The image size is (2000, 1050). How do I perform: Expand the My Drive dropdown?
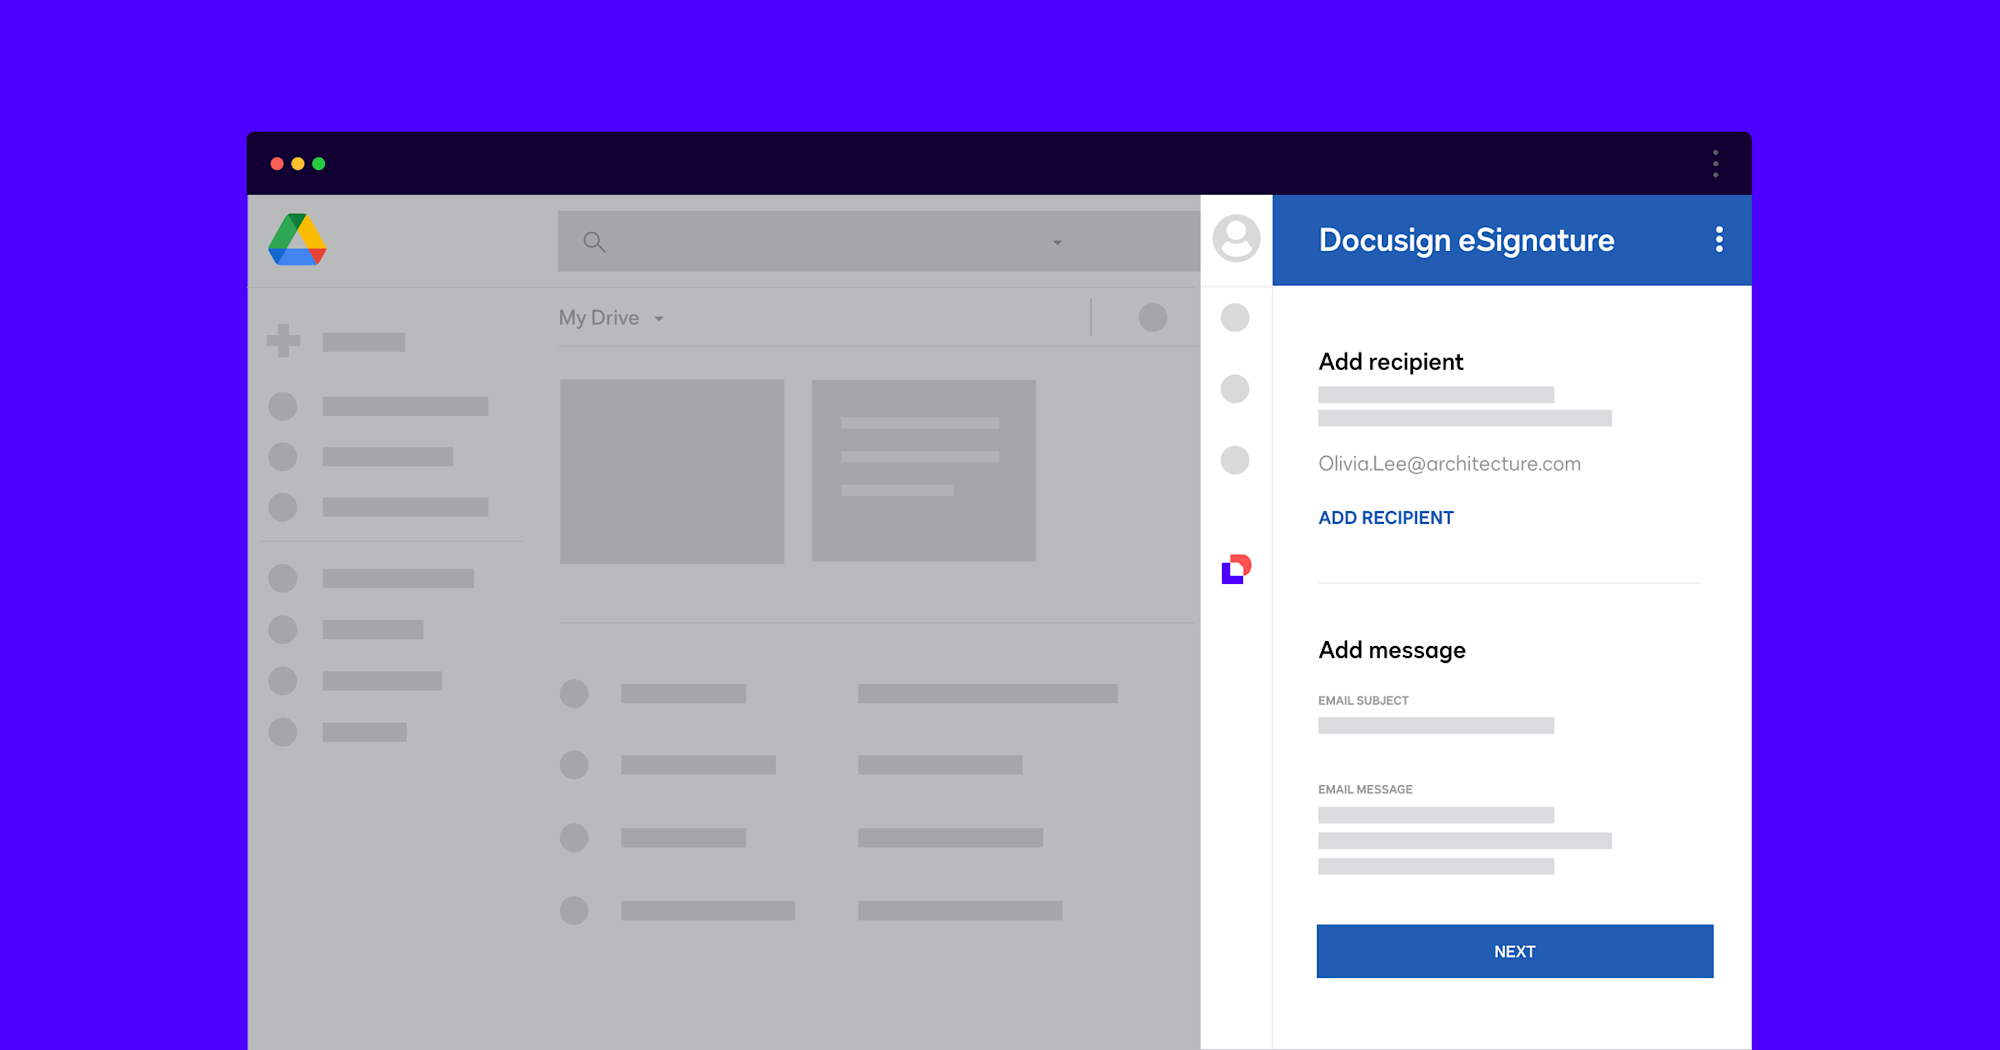click(x=659, y=318)
